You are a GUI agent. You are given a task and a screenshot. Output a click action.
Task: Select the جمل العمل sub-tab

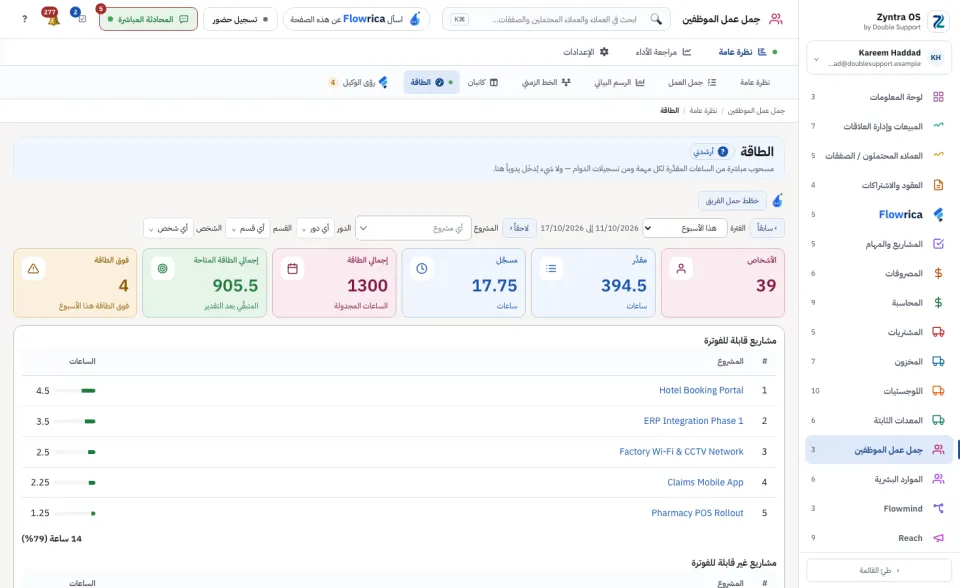tap(692, 82)
